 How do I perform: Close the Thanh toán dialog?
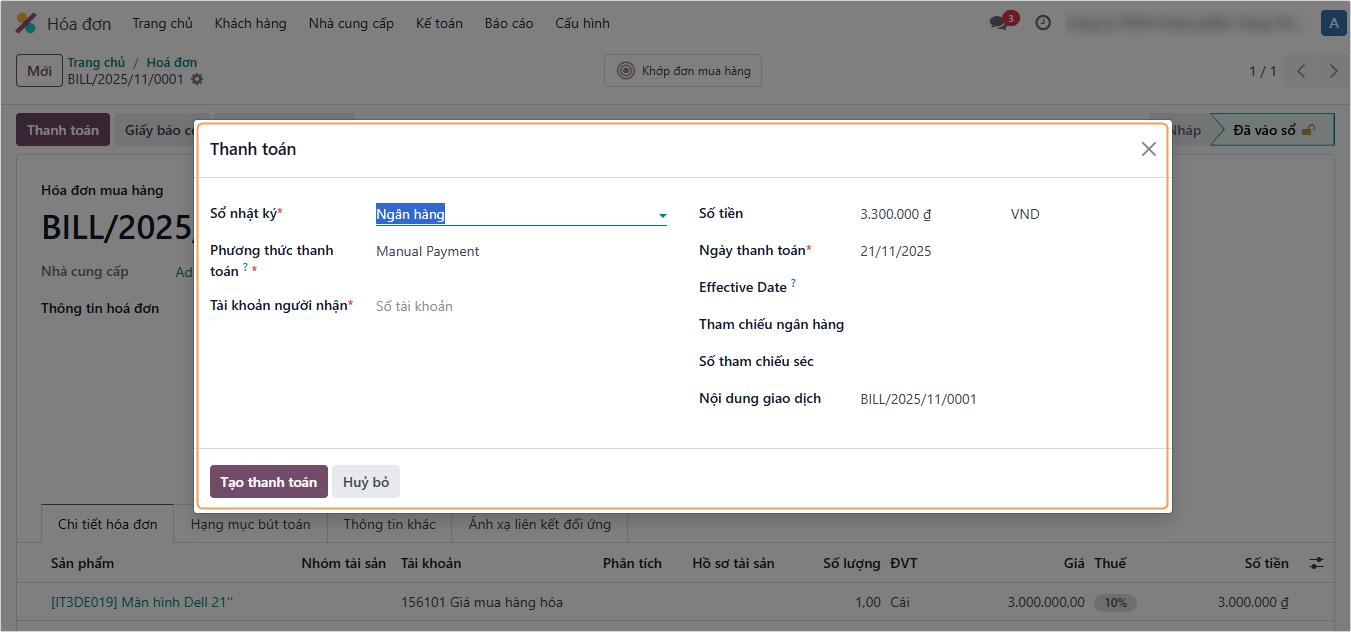pyautogui.click(x=1148, y=149)
